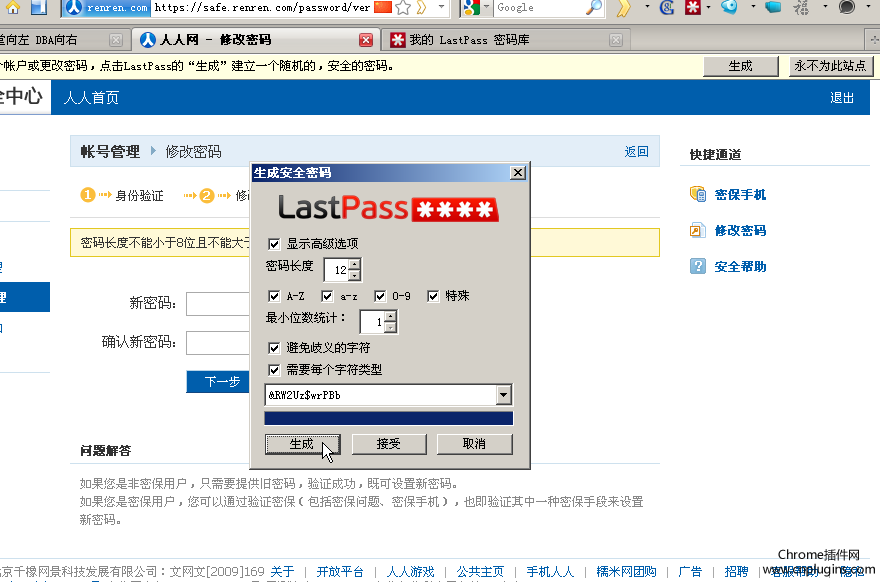Go to 人人首页 in blue header
The width and height of the screenshot is (880, 582).
tap(91, 98)
